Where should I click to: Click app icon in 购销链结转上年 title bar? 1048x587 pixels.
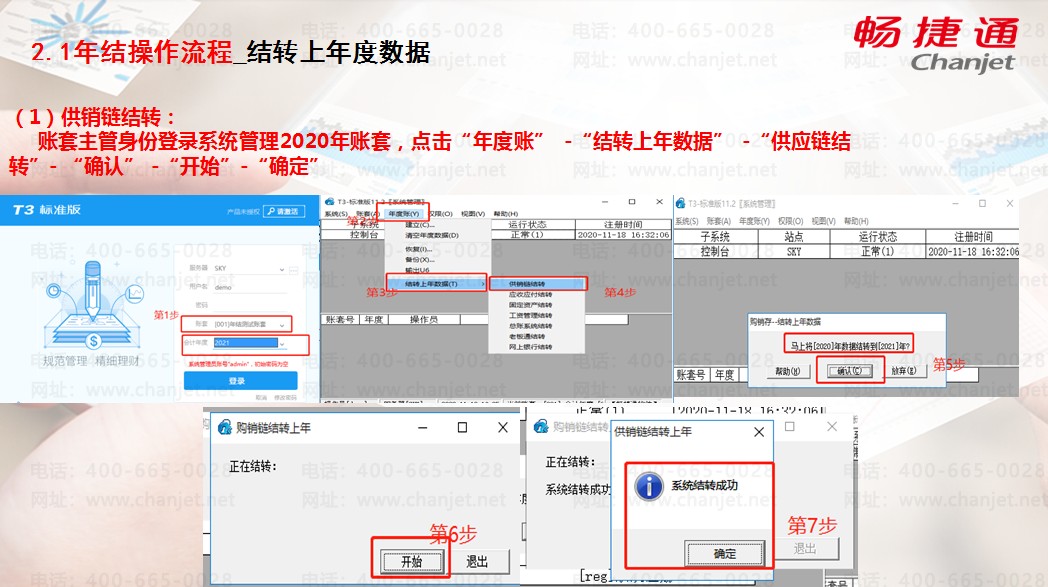[225, 427]
